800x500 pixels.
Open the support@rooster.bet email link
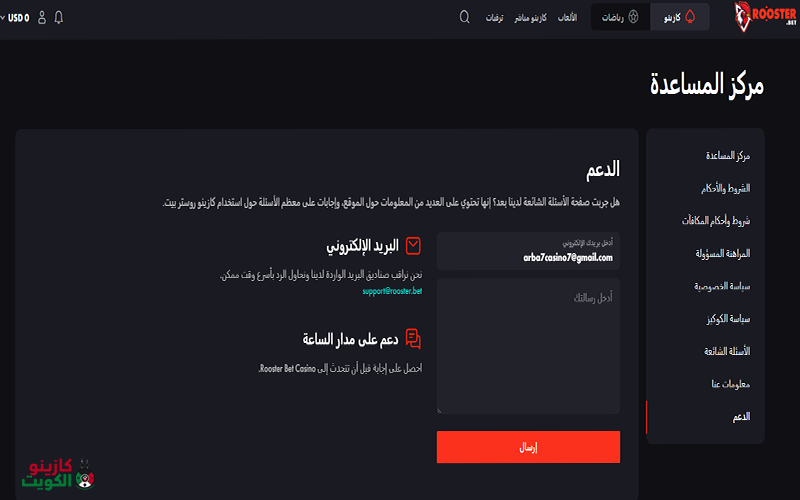pos(392,291)
